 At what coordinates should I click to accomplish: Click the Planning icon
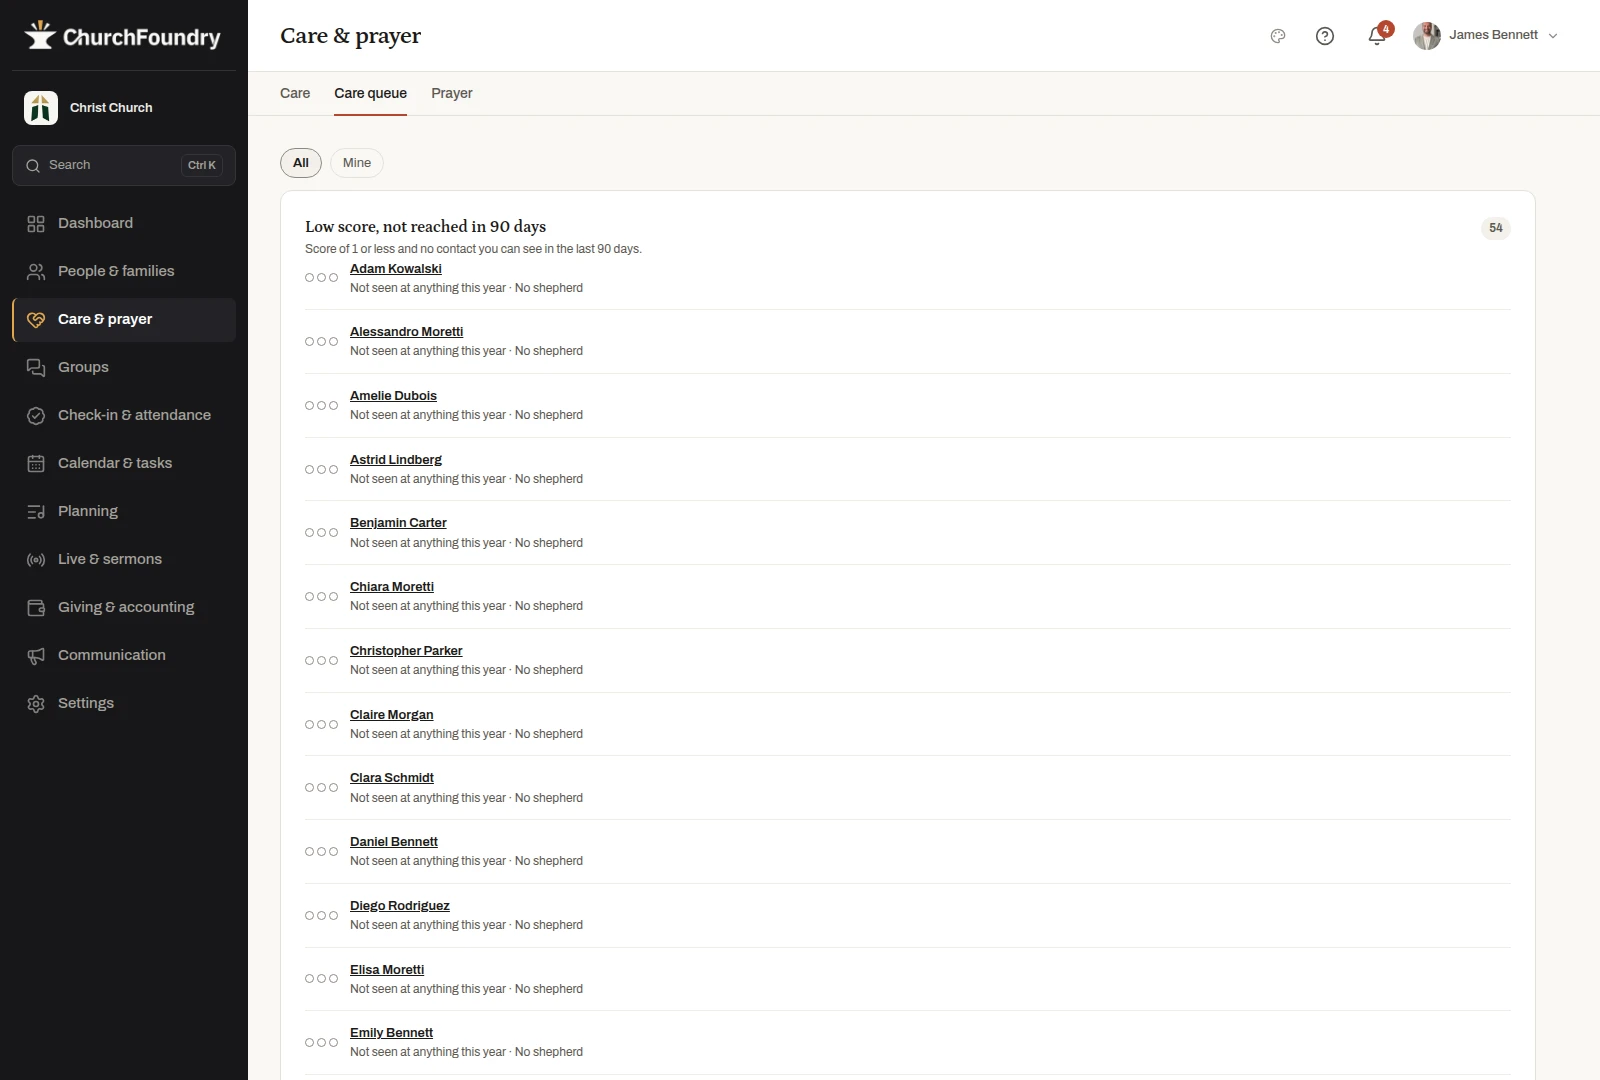tap(36, 512)
